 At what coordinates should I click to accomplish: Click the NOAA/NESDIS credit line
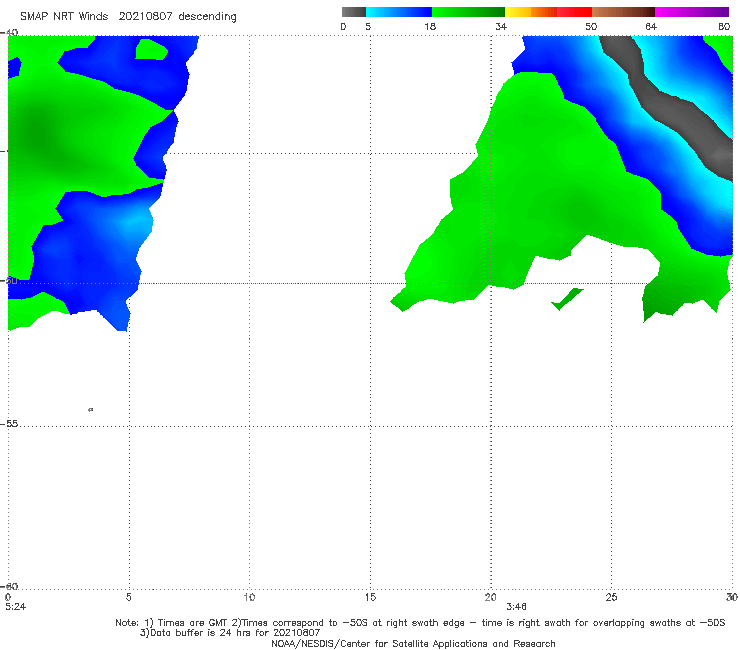[x=413, y=643]
